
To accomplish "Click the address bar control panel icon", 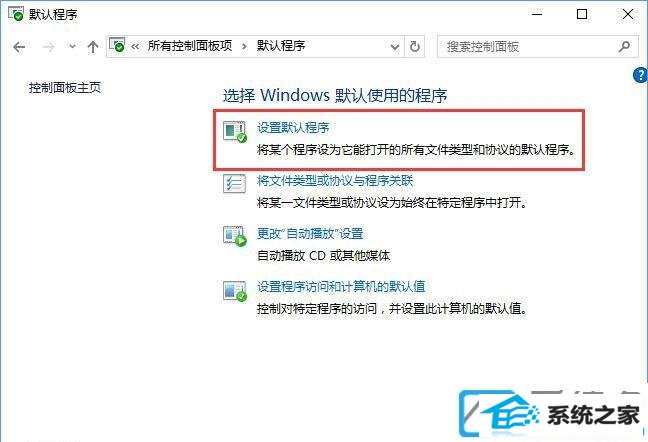I will 117,45.
